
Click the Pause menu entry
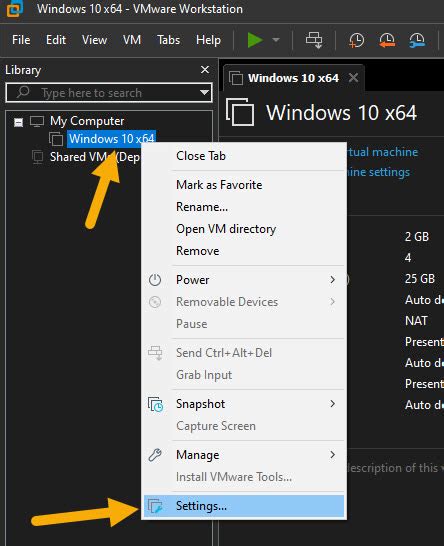click(x=244, y=324)
